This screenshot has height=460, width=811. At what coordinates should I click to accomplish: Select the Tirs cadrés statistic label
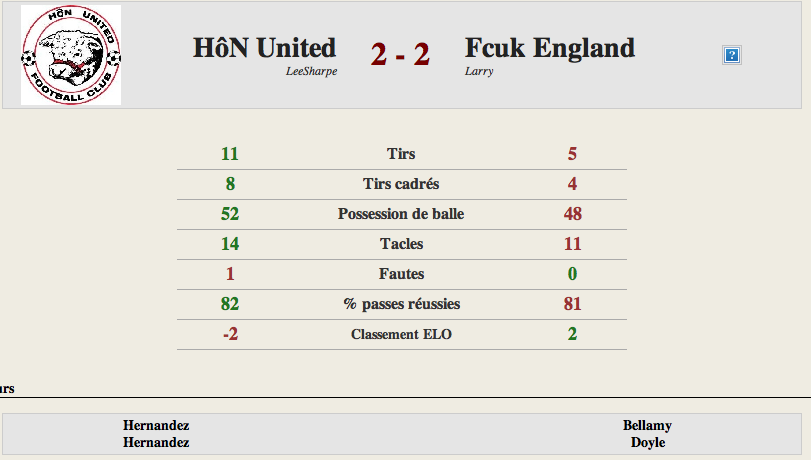point(401,184)
